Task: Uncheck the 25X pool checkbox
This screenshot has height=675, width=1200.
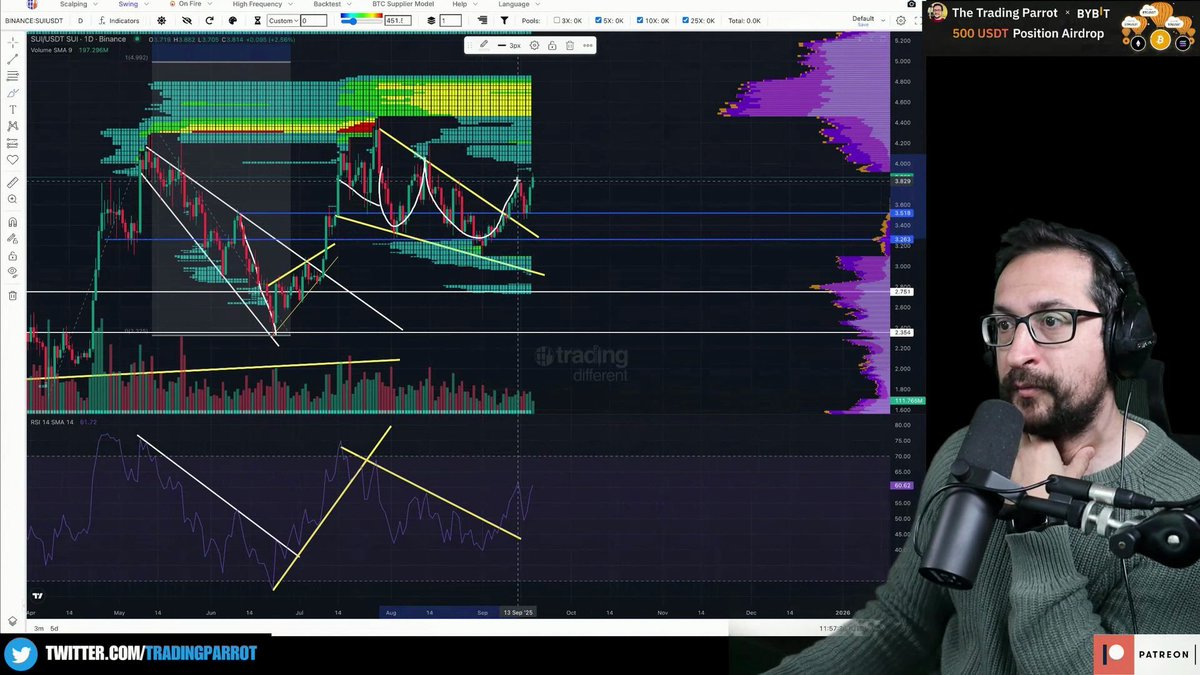Action: 687,20
